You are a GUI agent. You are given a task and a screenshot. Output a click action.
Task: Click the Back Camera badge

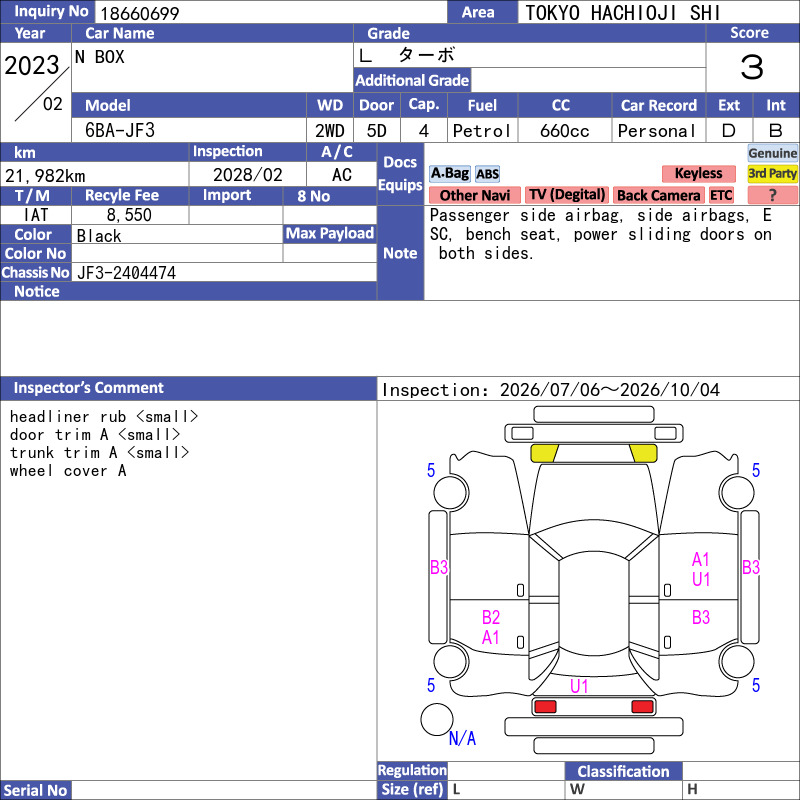point(659,195)
